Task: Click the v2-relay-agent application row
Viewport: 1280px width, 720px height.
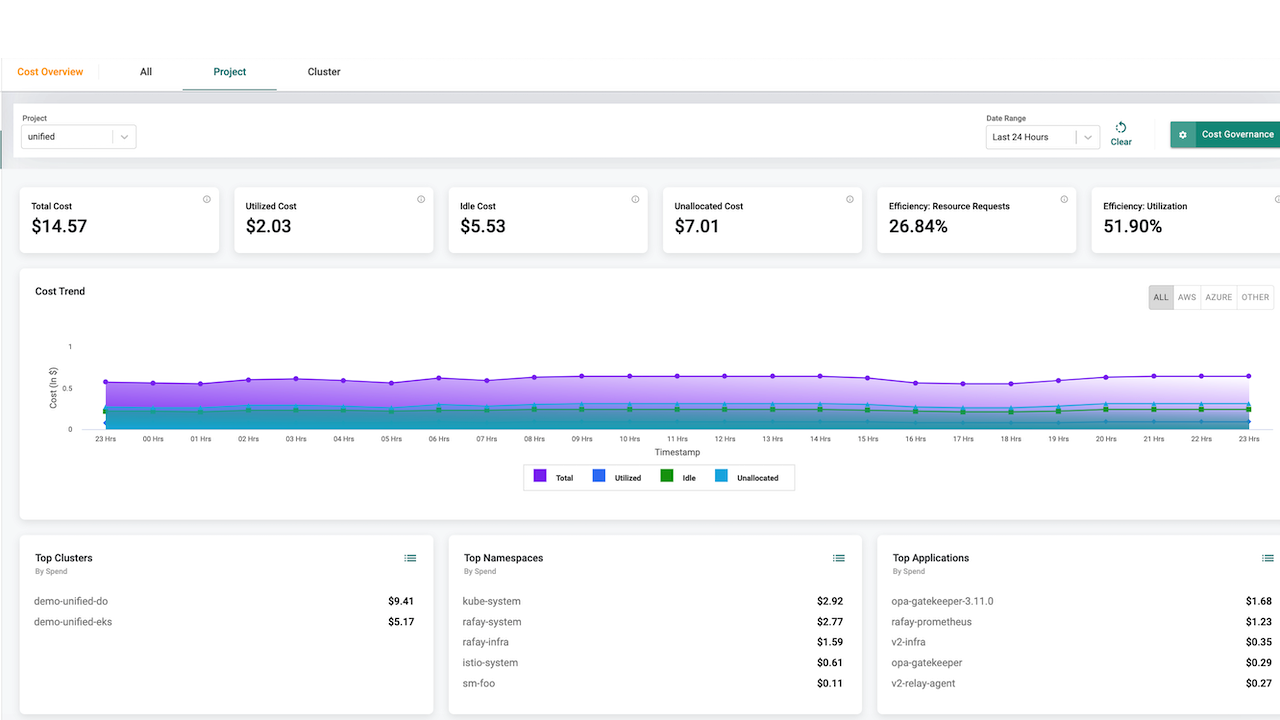Action: click(x=1082, y=684)
